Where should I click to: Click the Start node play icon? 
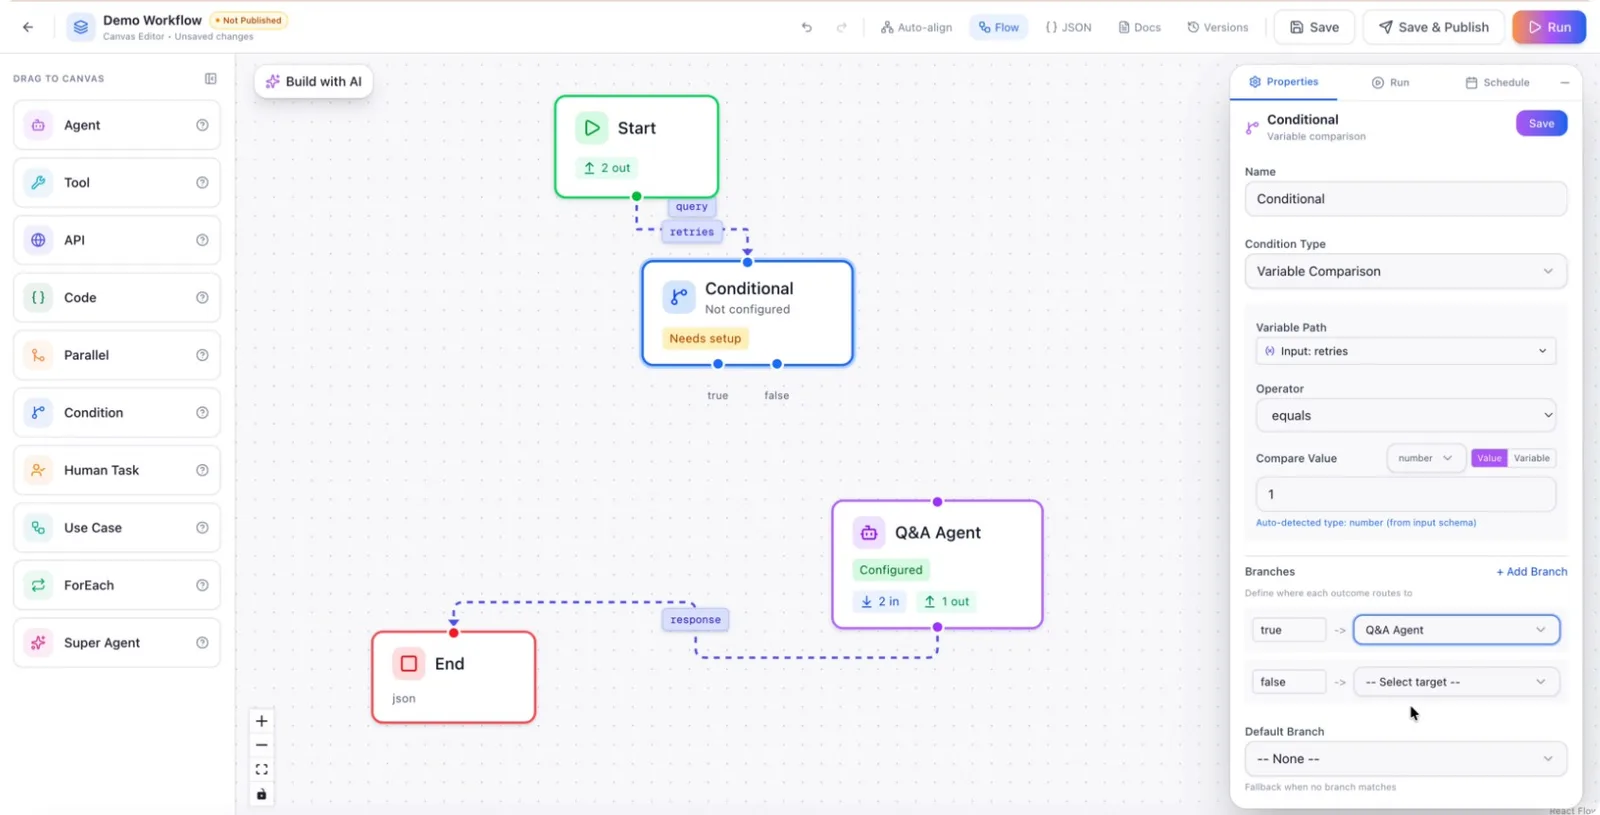click(x=592, y=128)
